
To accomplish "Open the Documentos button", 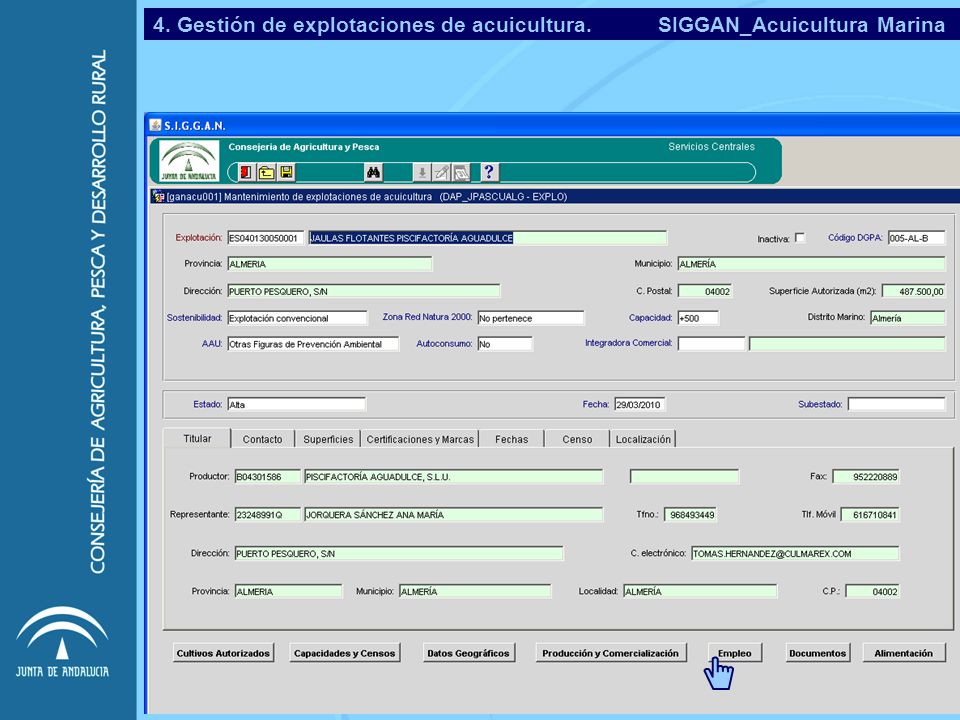I will (817, 653).
